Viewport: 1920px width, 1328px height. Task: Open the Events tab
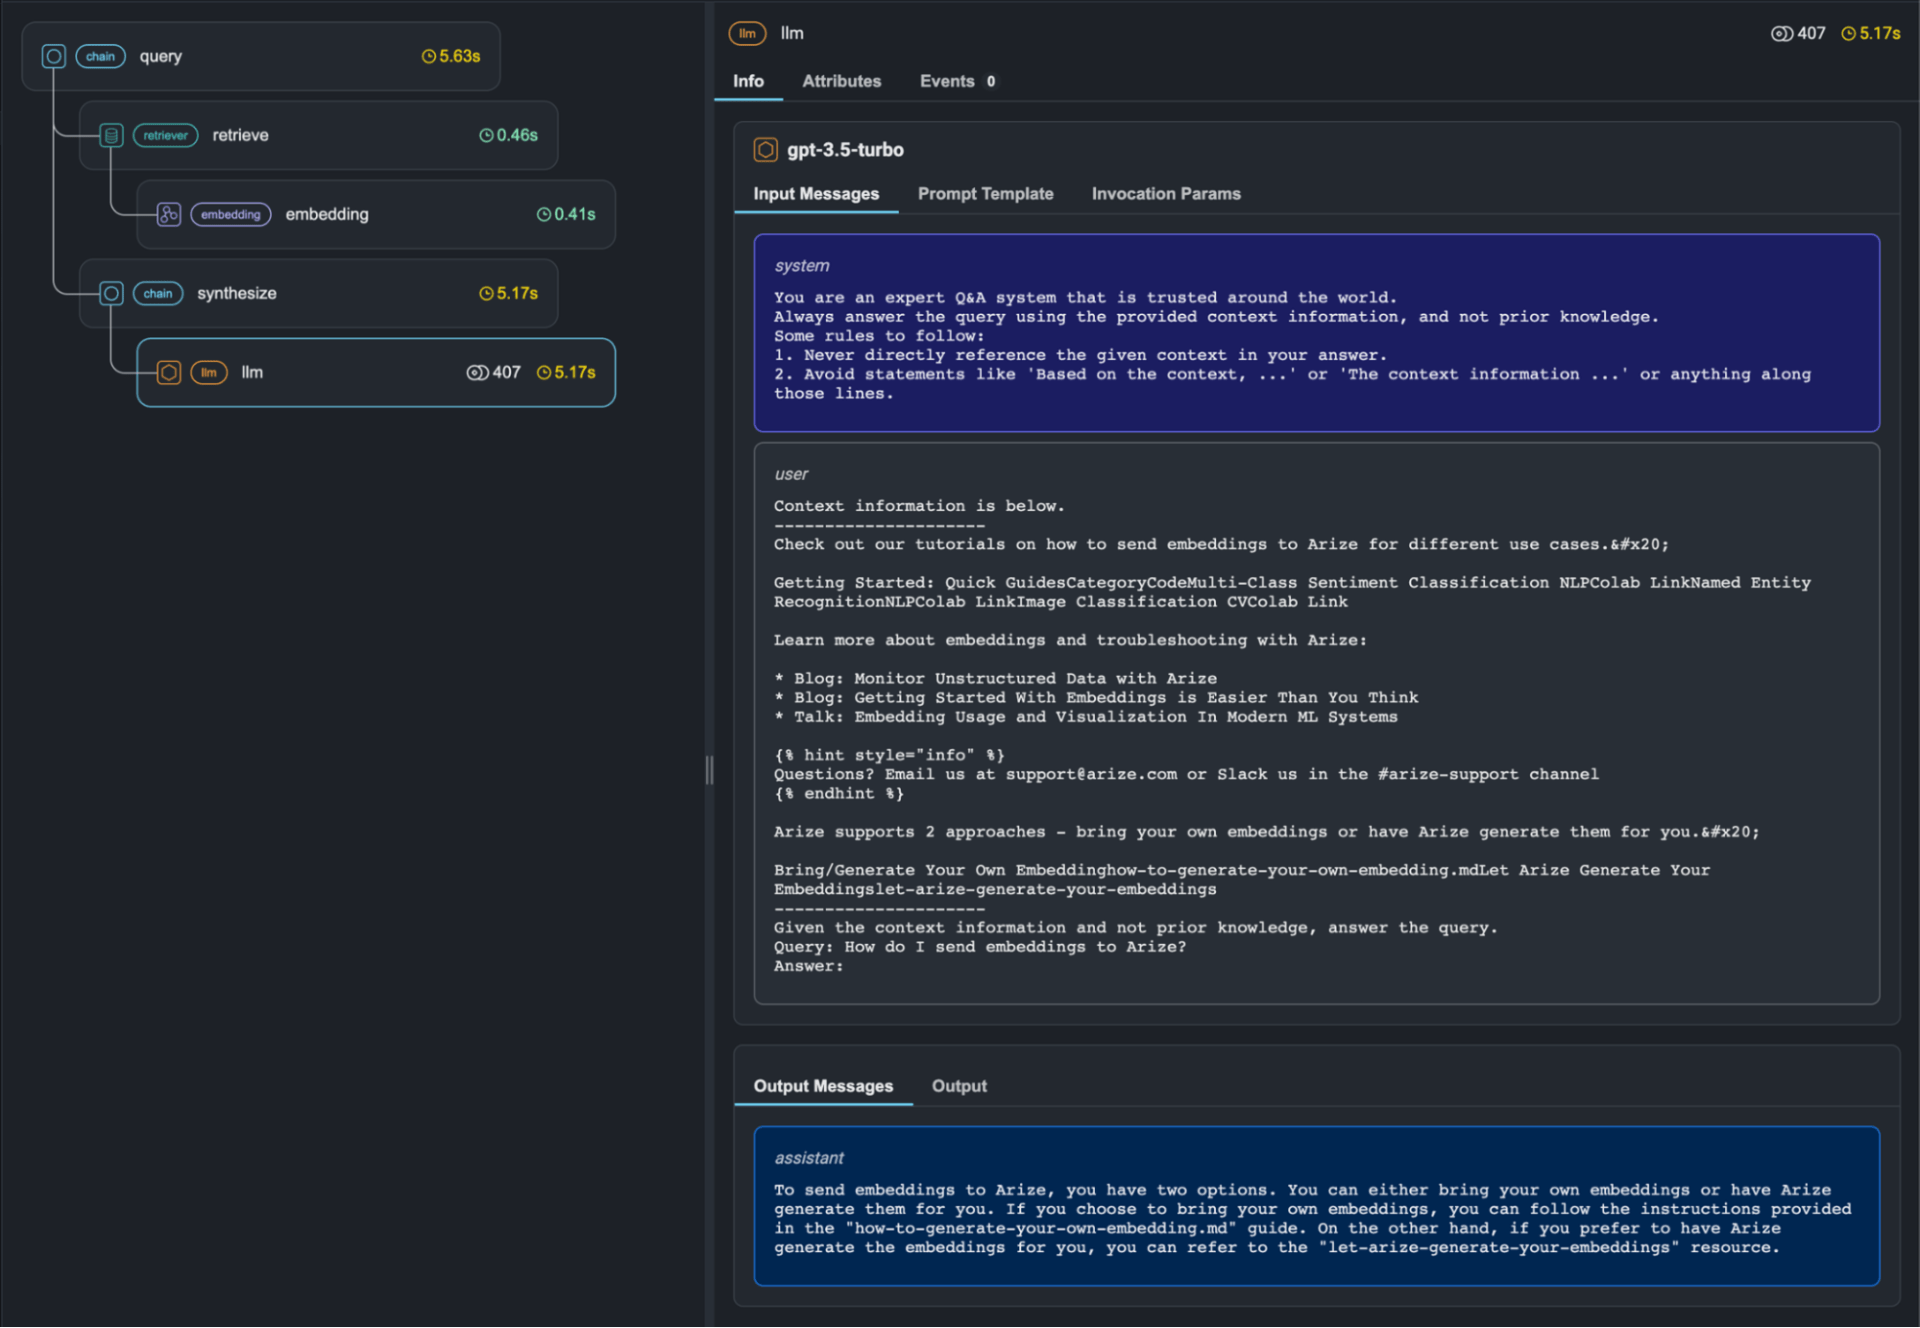click(x=947, y=81)
